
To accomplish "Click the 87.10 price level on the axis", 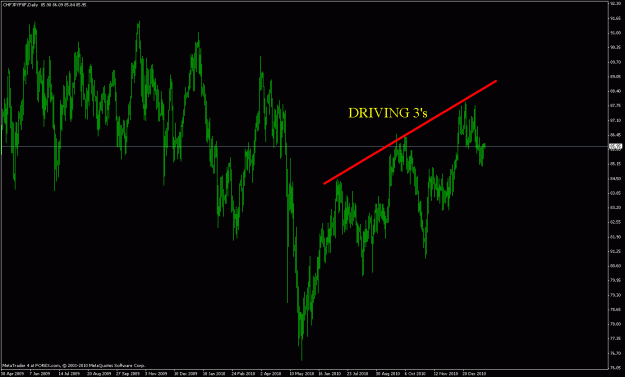I will click(x=615, y=120).
